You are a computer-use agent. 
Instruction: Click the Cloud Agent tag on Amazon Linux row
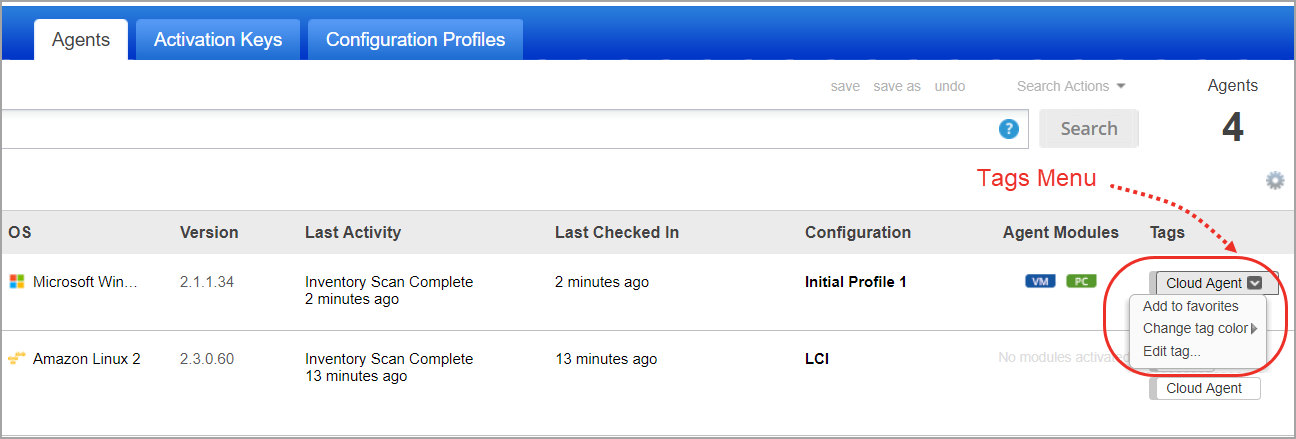point(1204,388)
